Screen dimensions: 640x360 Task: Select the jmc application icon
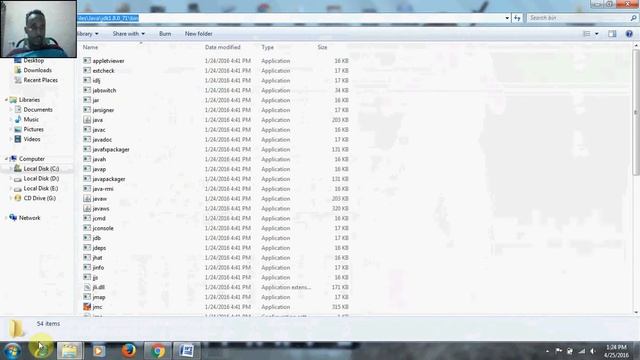click(x=87, y=307)
